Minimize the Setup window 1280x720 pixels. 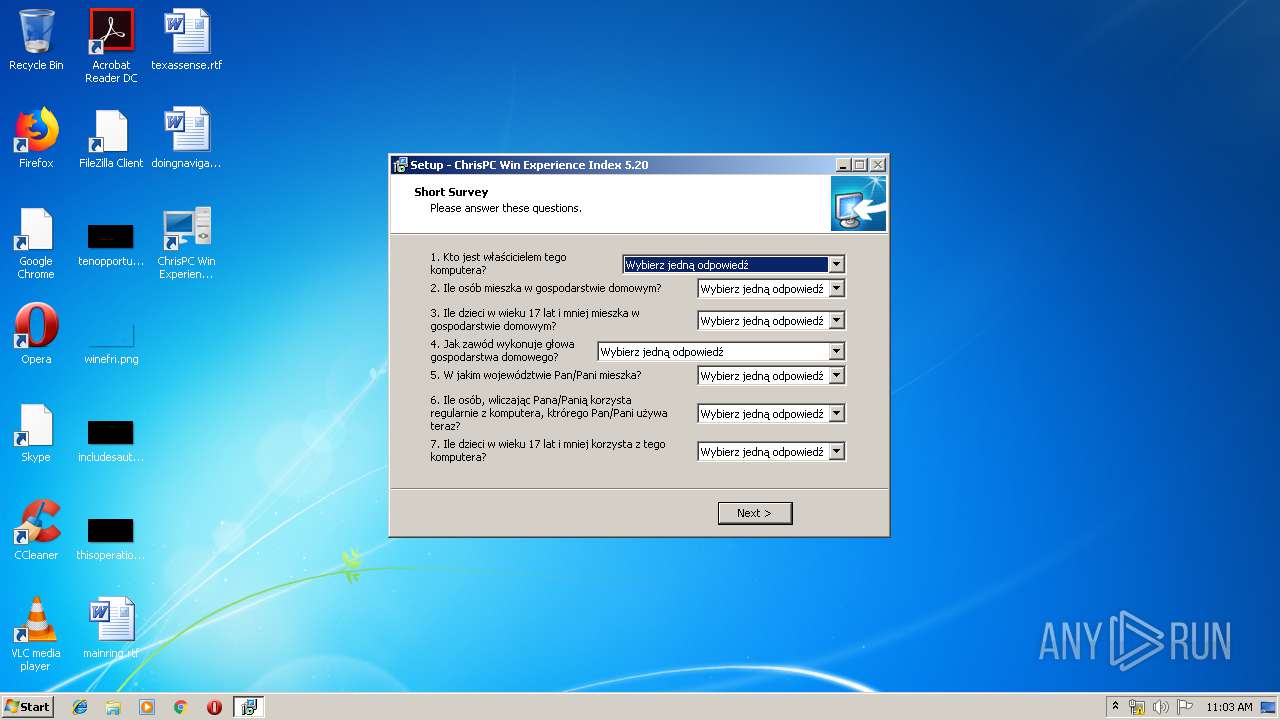(x=843, y=165)
